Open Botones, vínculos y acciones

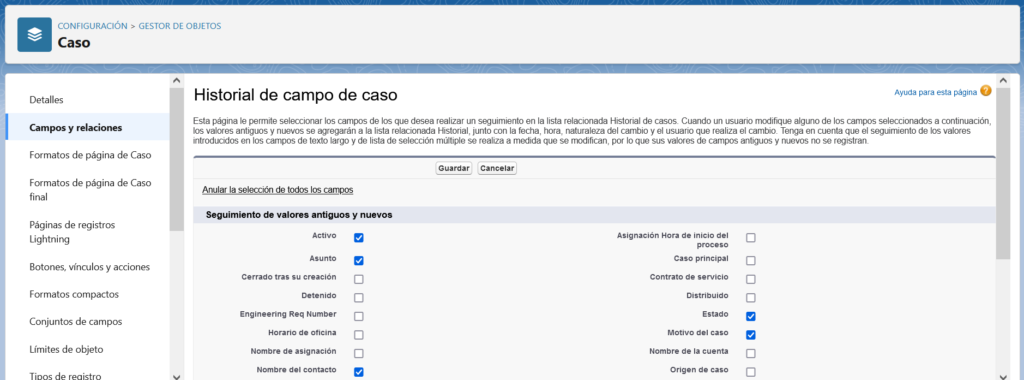pyautogui.click(x=89, y=267)
